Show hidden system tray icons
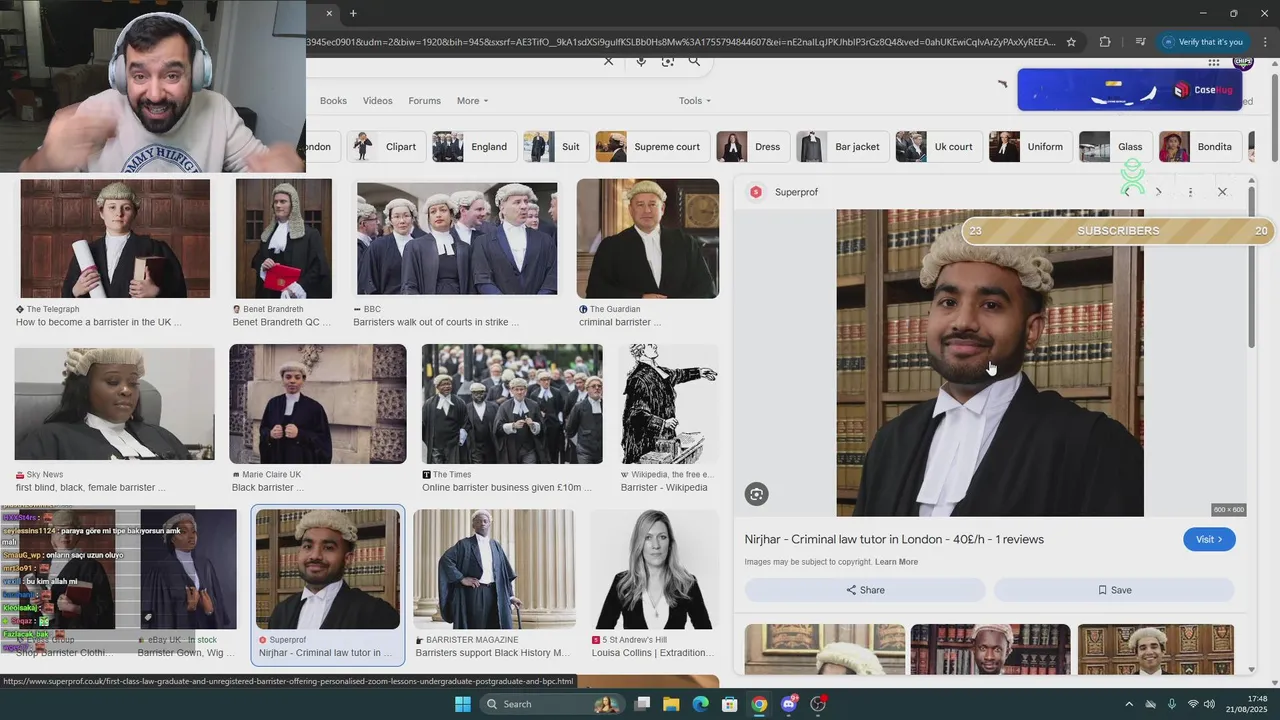Image resolution: width=1280 pixels, height=720 pixels. 1129,704
